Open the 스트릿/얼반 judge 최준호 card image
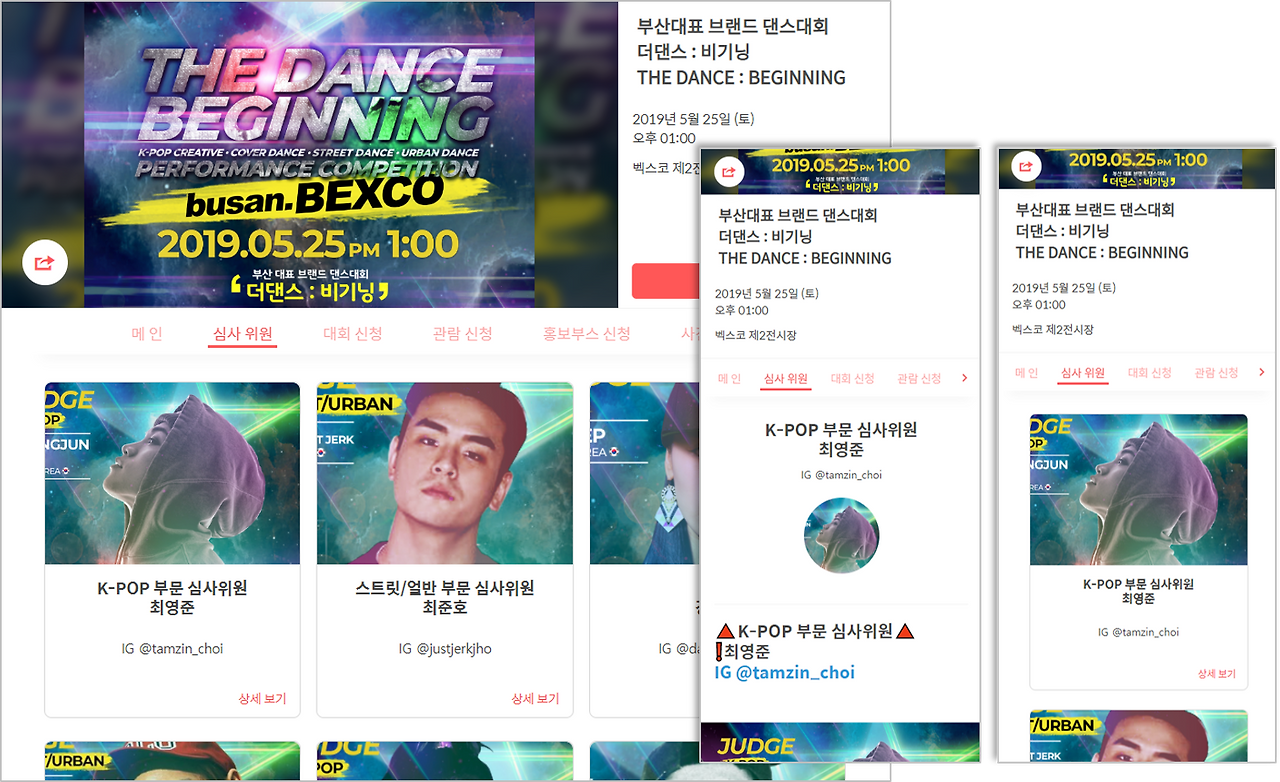 pyautogui.click(x=445, y=473)
